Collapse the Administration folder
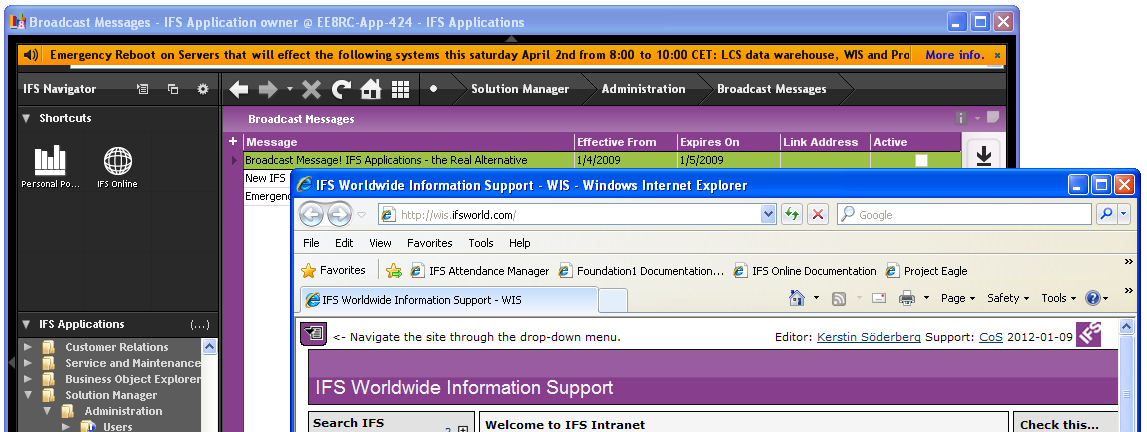 tap(47, 412)
